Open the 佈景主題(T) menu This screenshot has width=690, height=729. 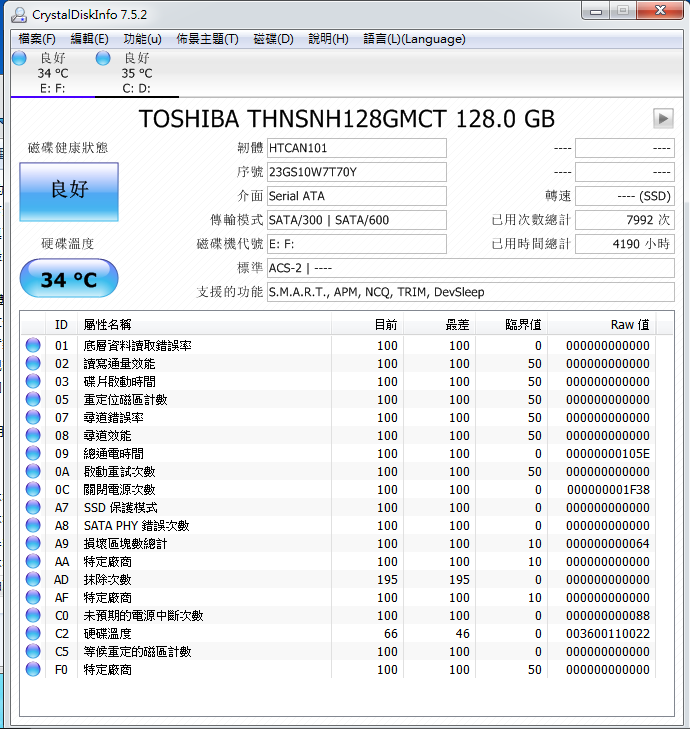(207, 39)
